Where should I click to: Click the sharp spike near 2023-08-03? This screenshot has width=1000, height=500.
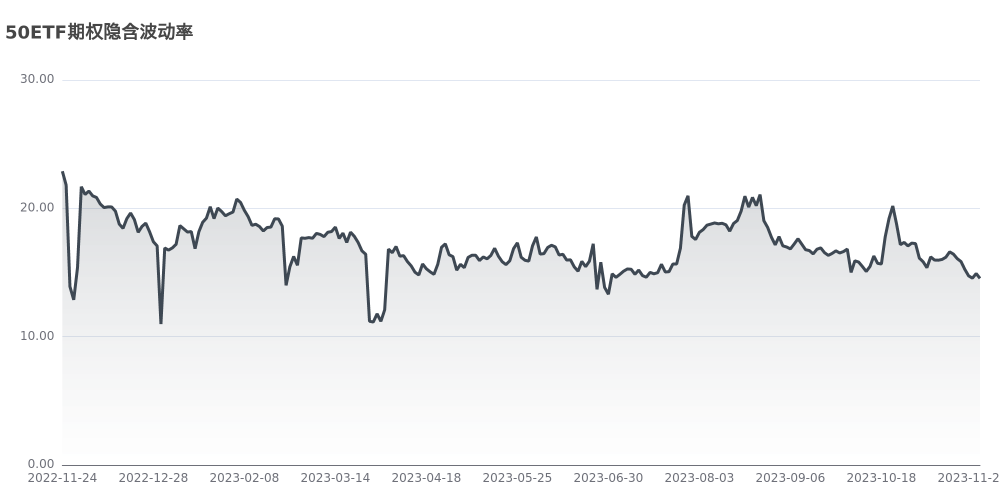coord(688,197)
